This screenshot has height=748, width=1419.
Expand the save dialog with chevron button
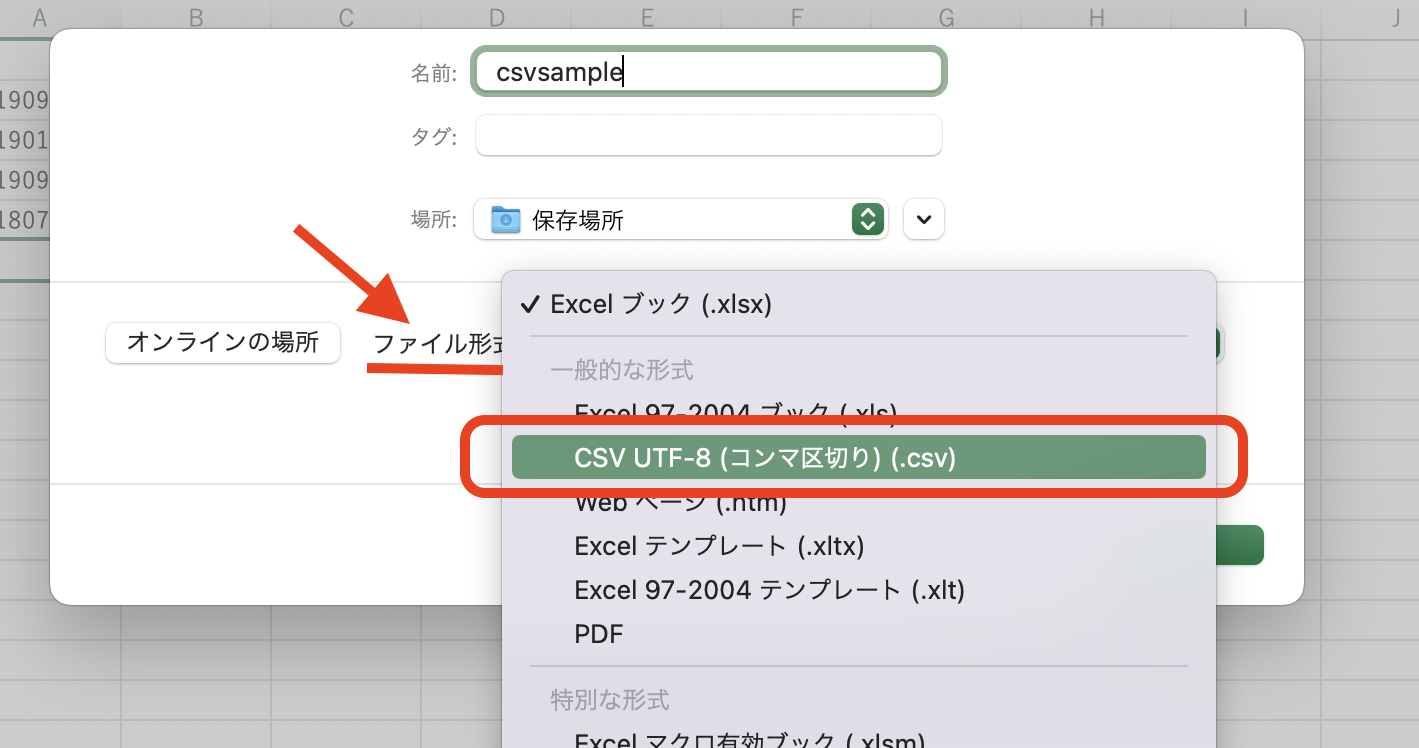point(924,219)
